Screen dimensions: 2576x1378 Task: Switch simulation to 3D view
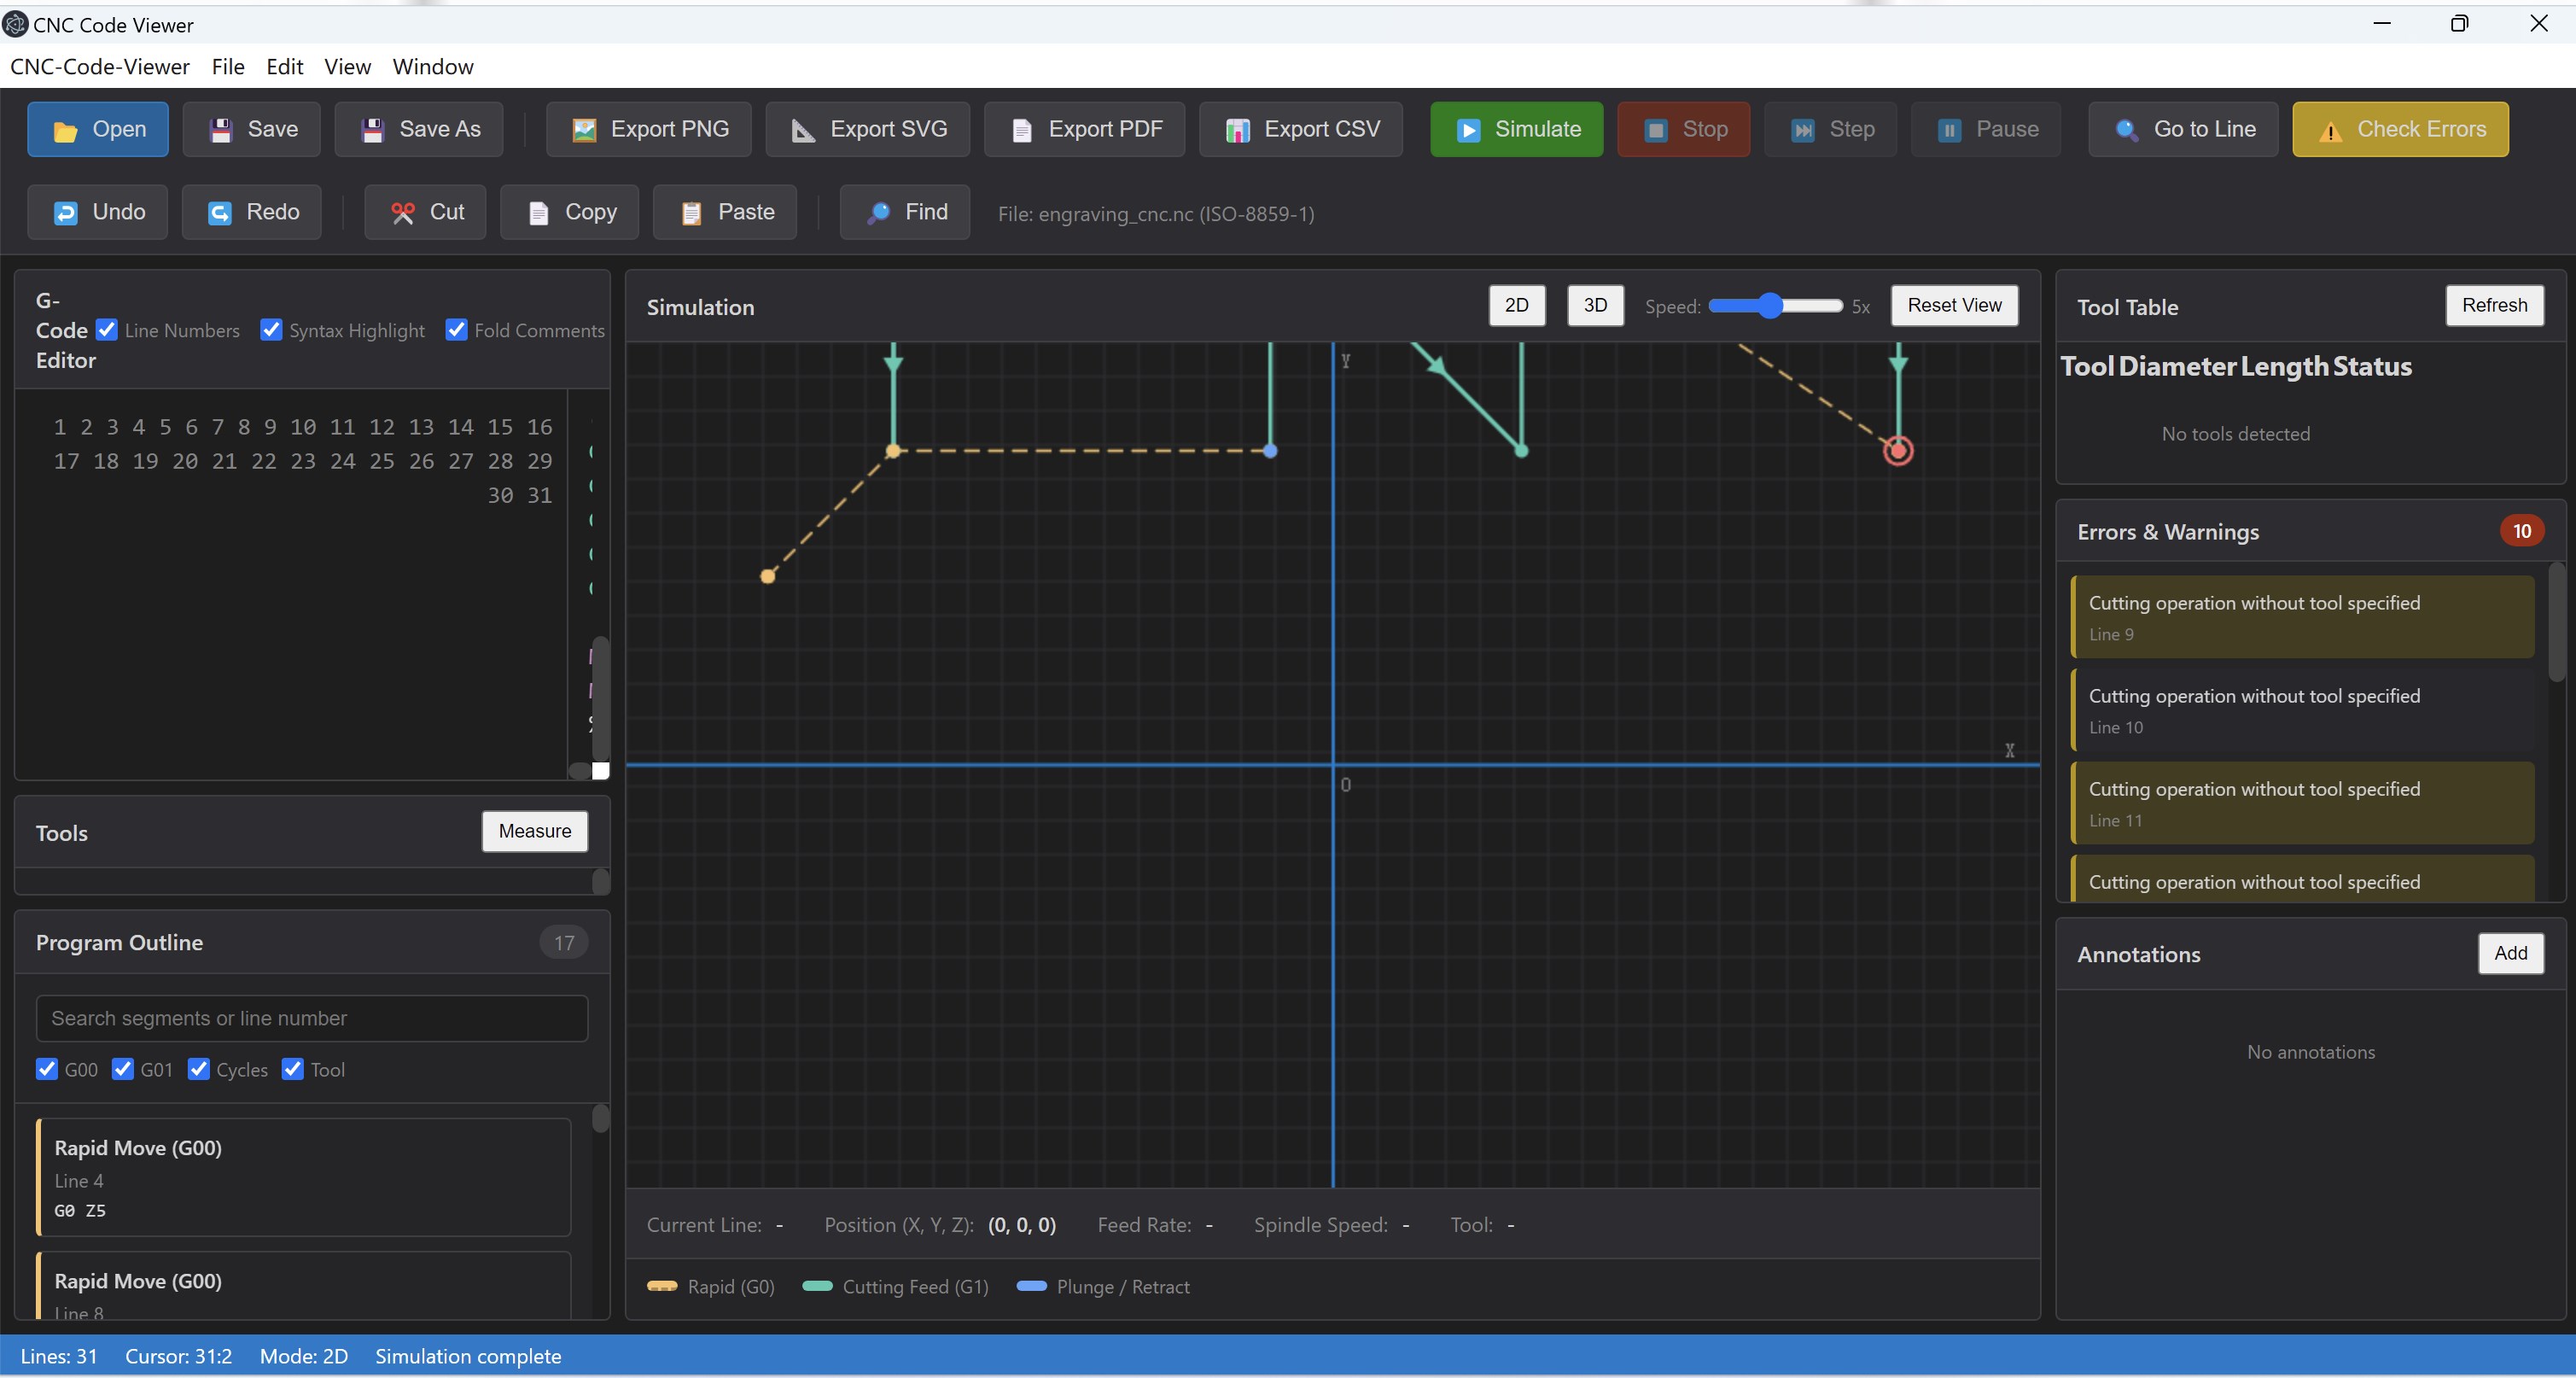[1594, 305]
